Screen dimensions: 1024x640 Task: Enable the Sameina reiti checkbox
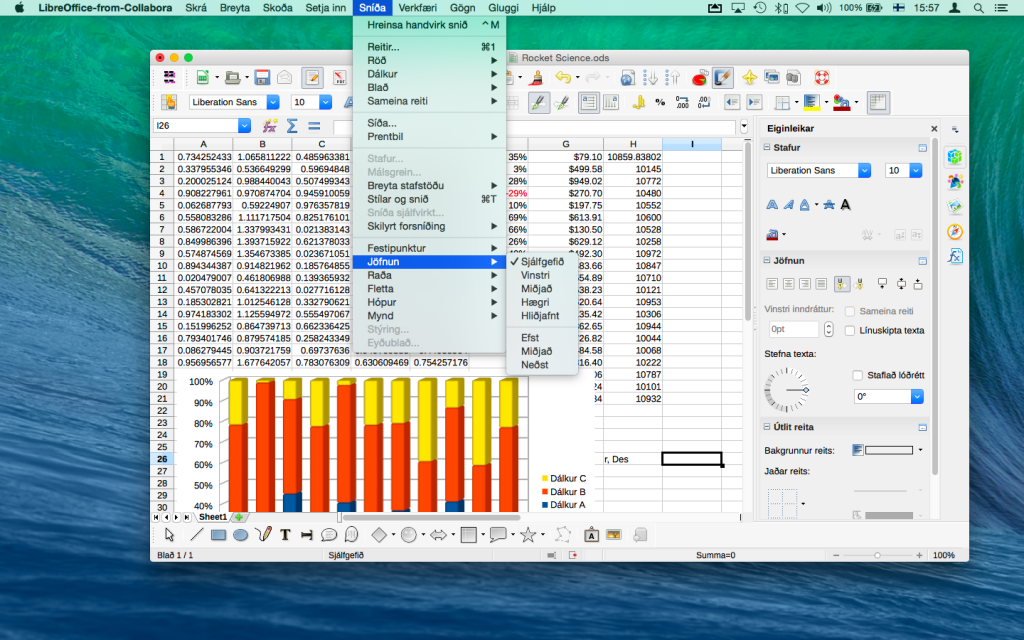tap(850, 312)
